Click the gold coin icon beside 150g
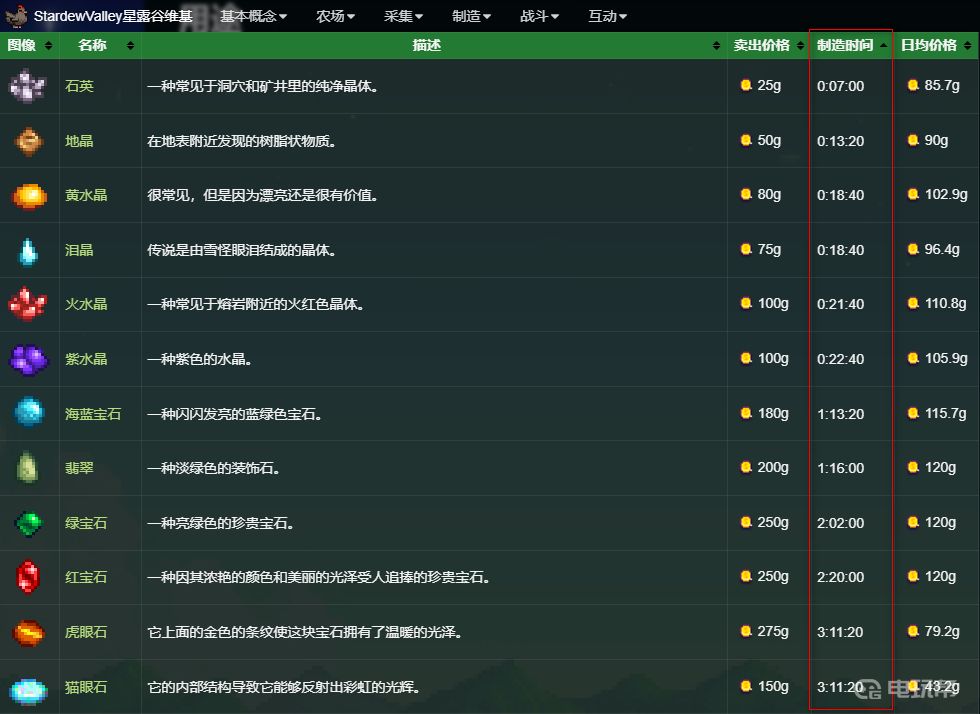The height and width of the screenshot is (714, 980). (x=746, y=686)
